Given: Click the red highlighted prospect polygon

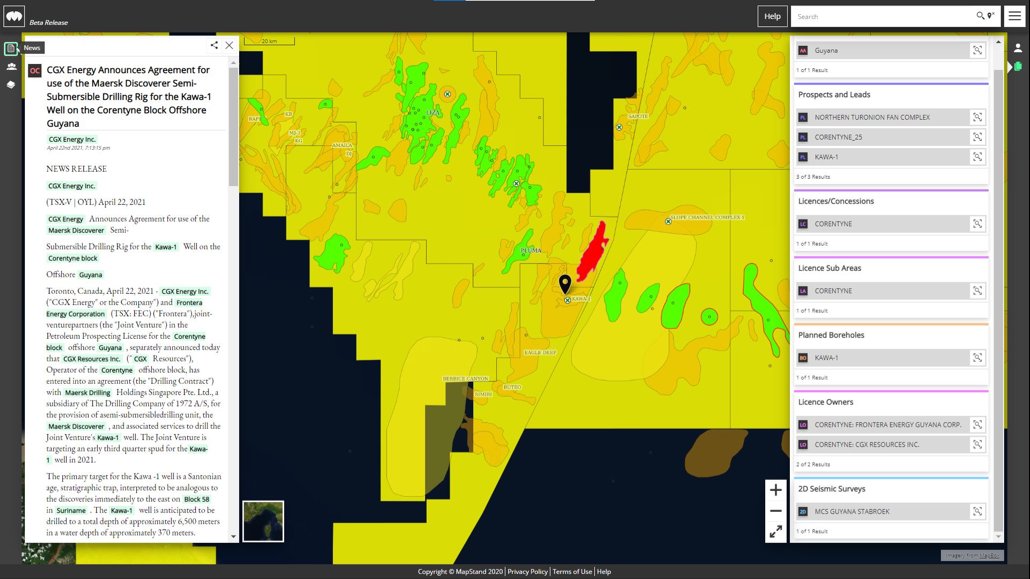Looking at the screenshot, I should (593, 252).
